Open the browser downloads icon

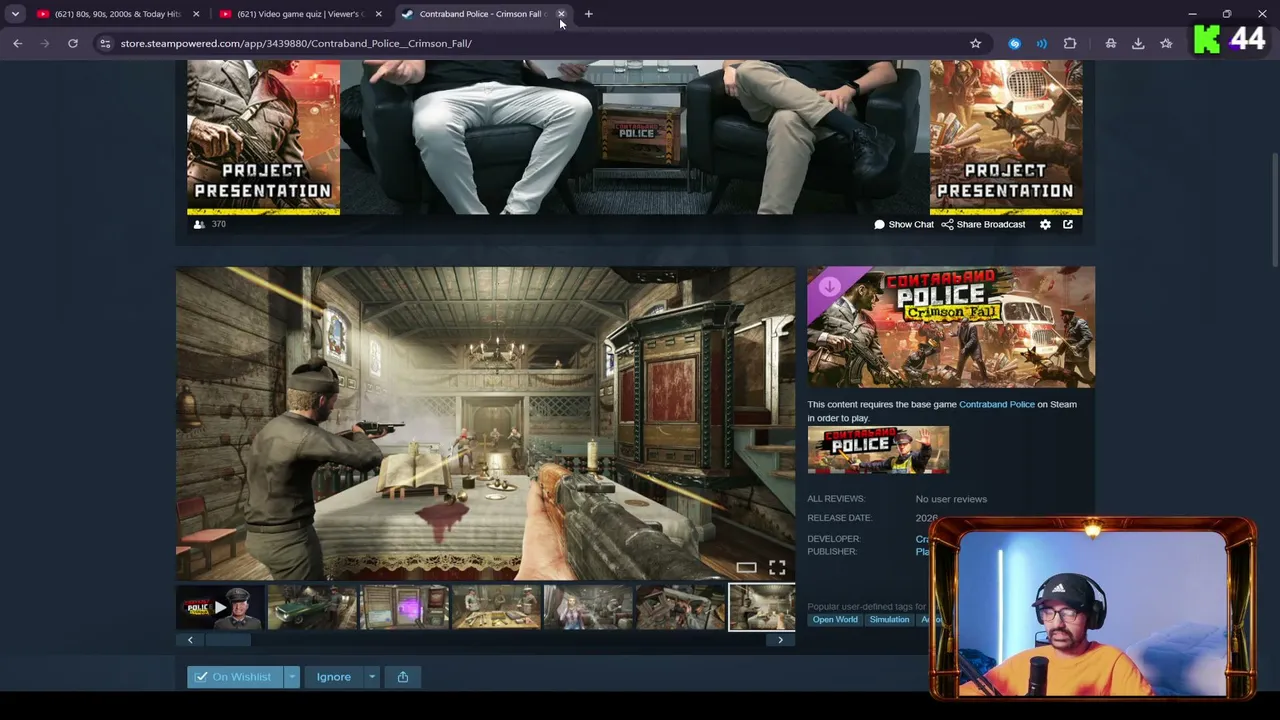pos(1138,43)
